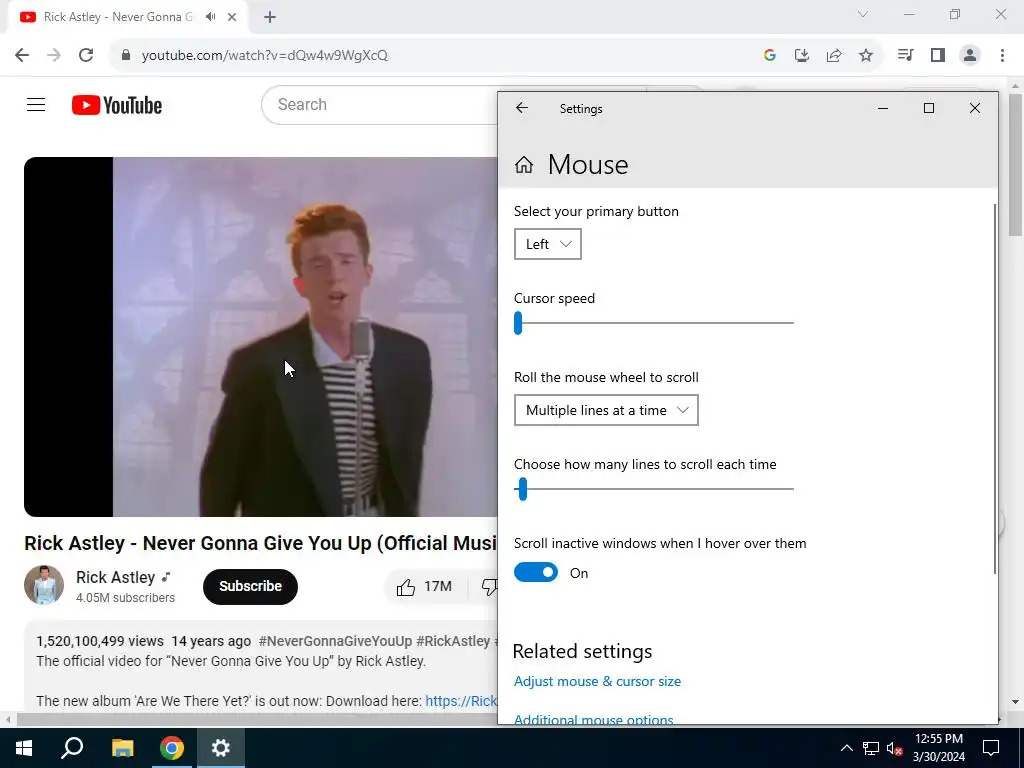Viewport: 1024px width, 768px height.
Task: Click in the YouTube Search box
Action: point(379,104)
